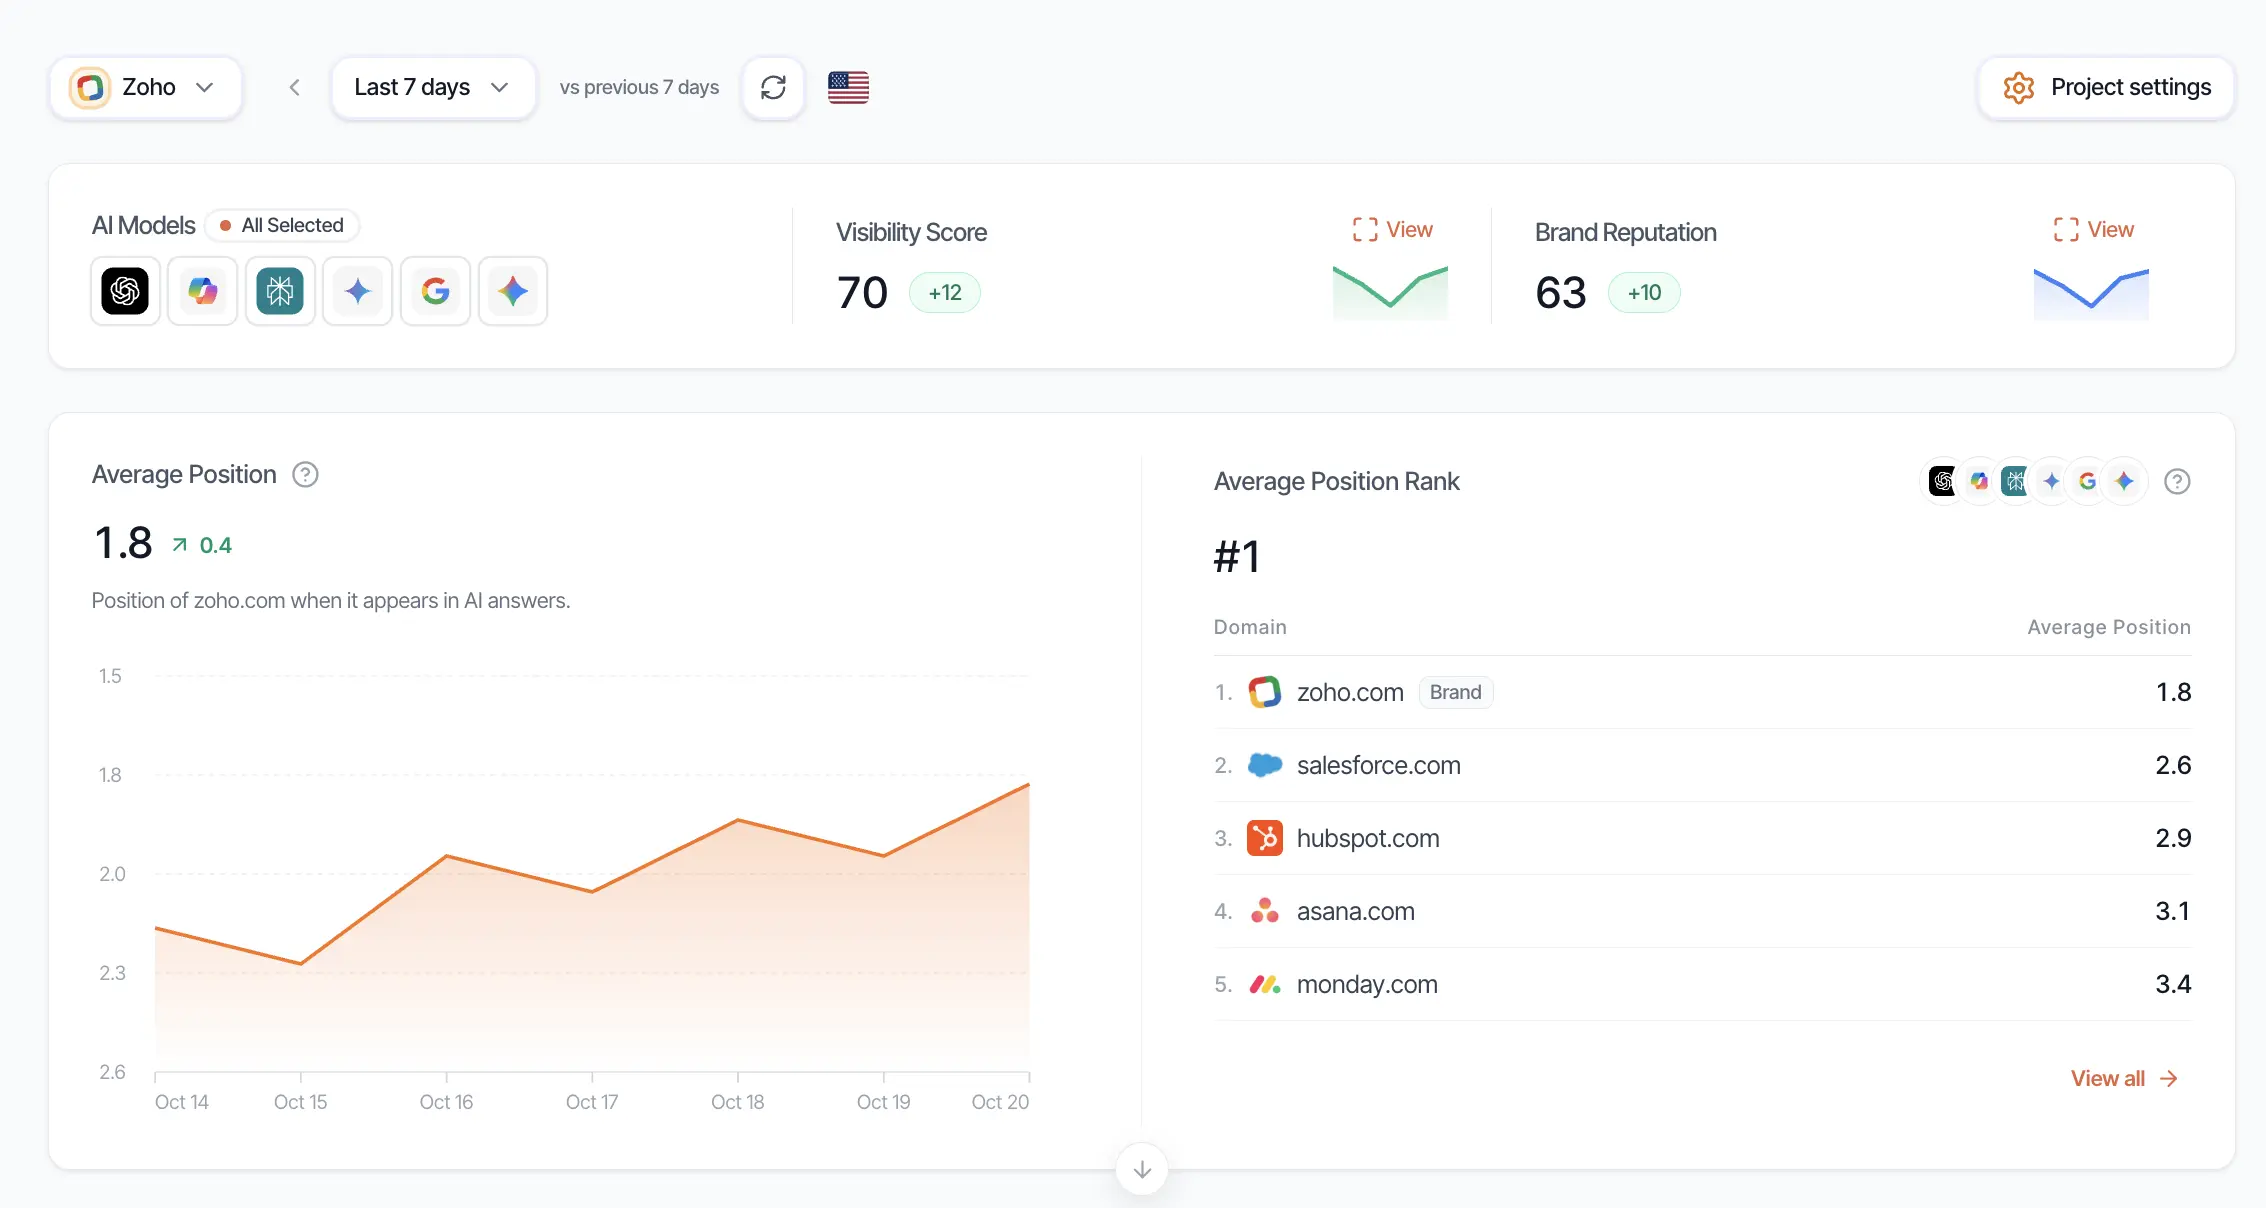The width and height of the screenshot is (2266, 1208).
Task: Toggle the multicolor star AI Mode model icon
Action: pyautogui.click(x=513, y=291)
